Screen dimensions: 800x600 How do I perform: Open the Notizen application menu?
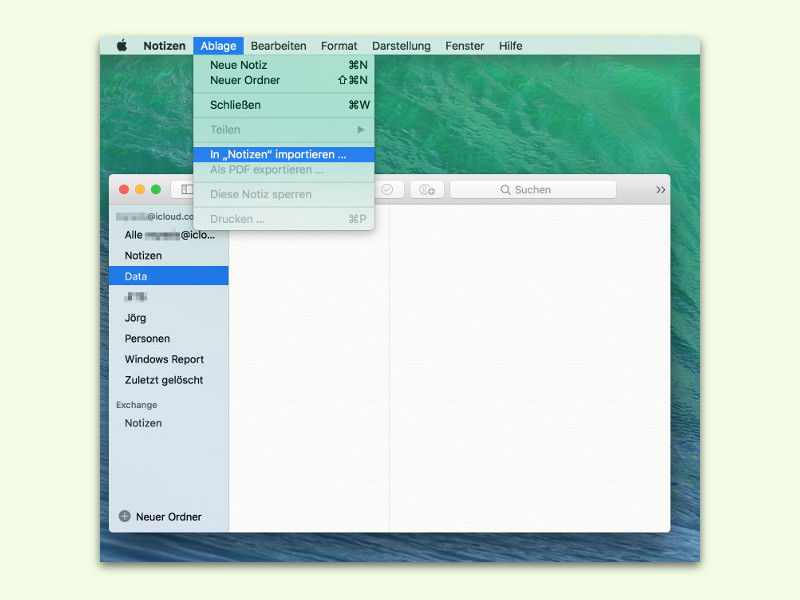coord(164,46)
